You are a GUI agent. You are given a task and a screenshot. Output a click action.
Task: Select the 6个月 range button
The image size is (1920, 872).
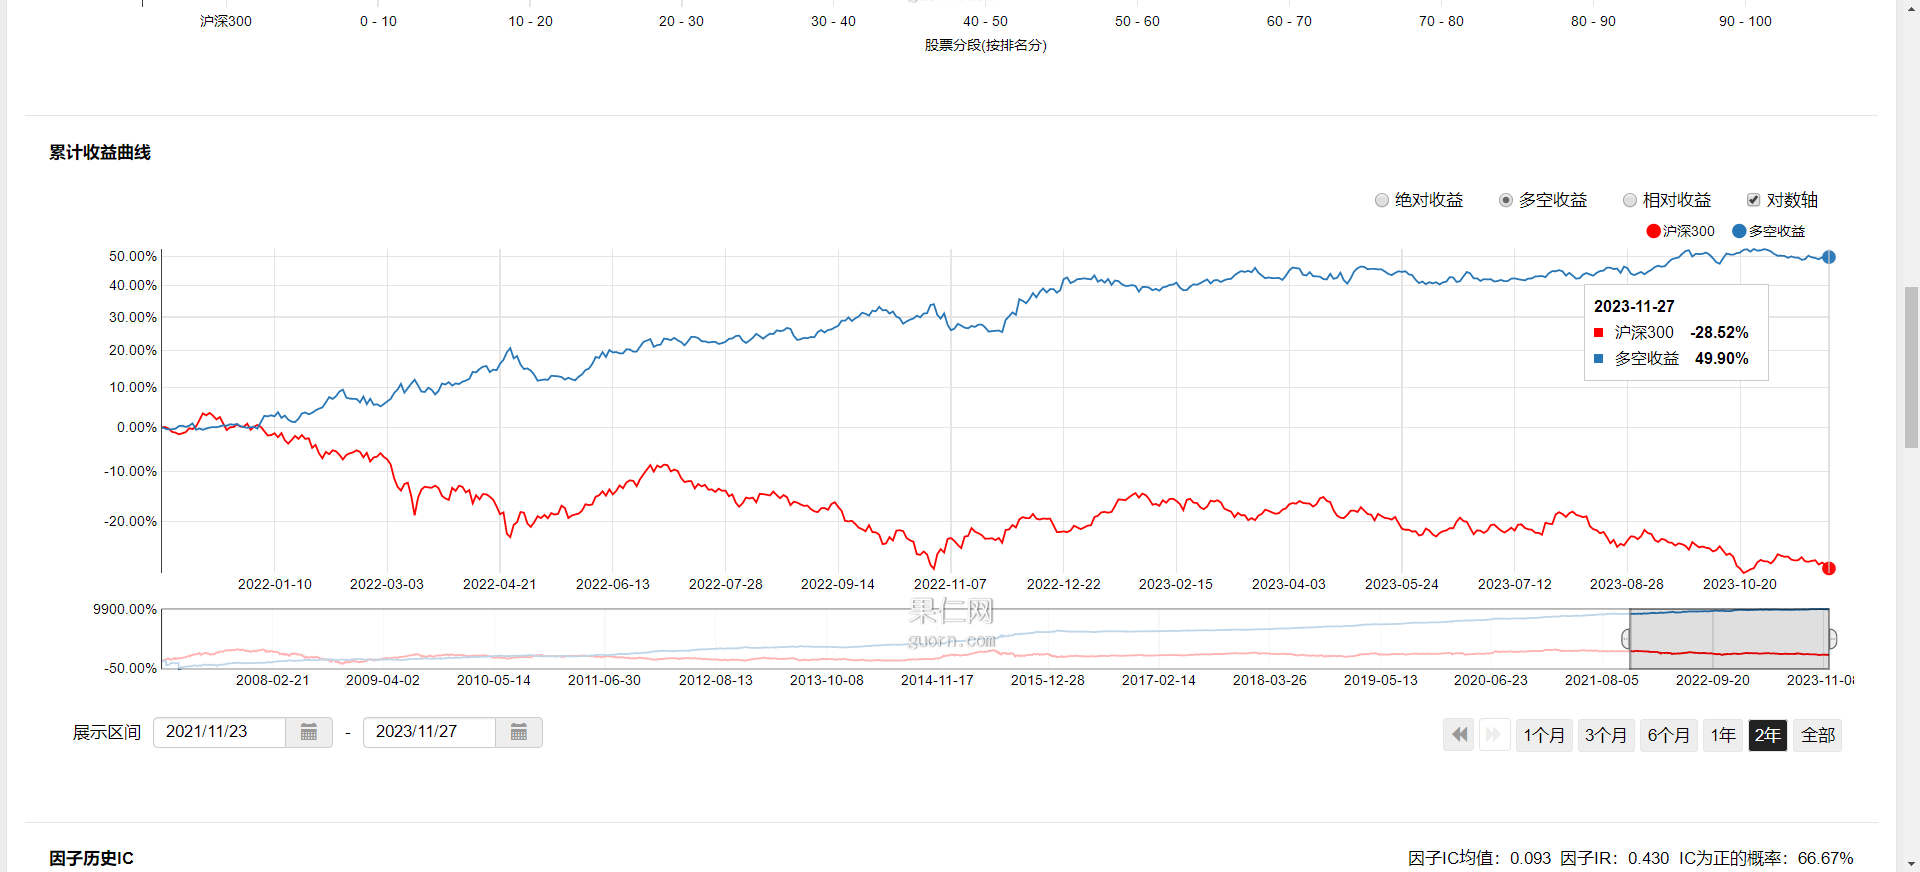point(1668,735)
